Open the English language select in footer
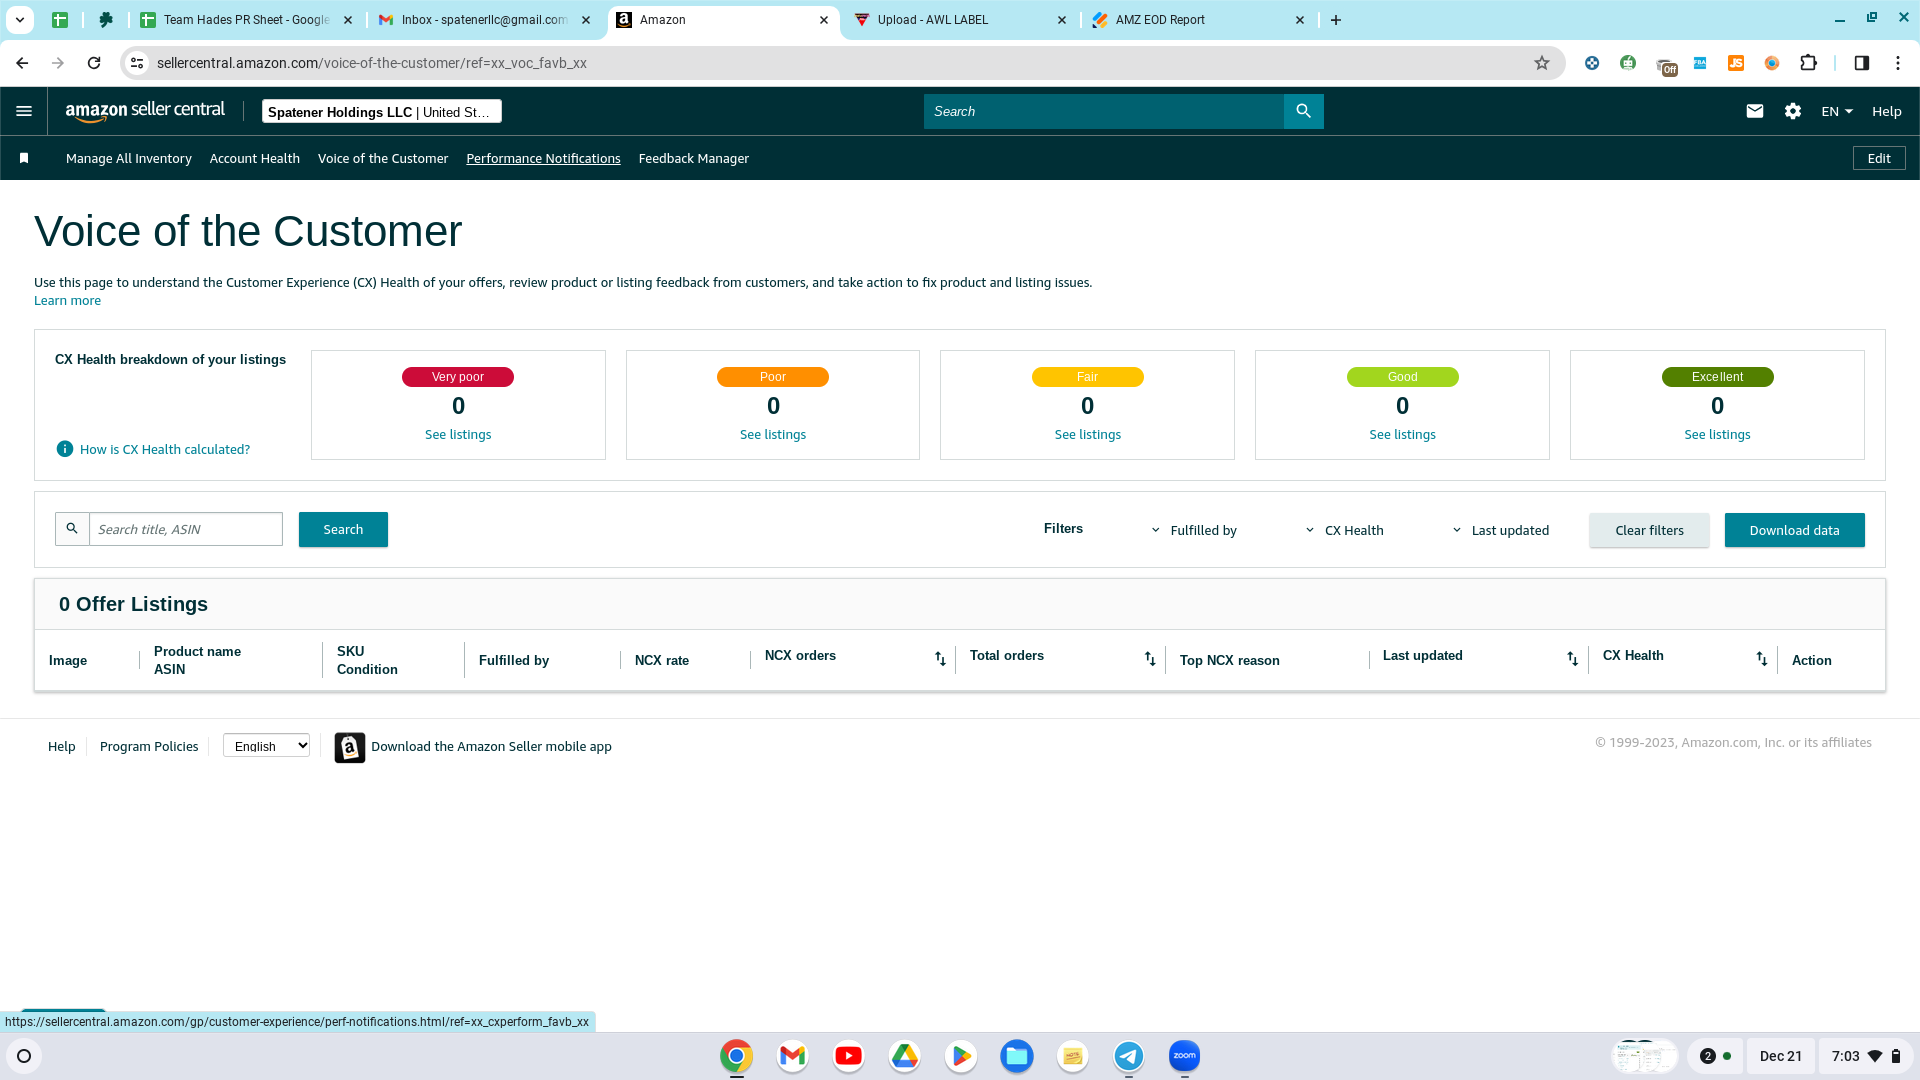The image size is (1920, 1080). click(x=266, y=746)
